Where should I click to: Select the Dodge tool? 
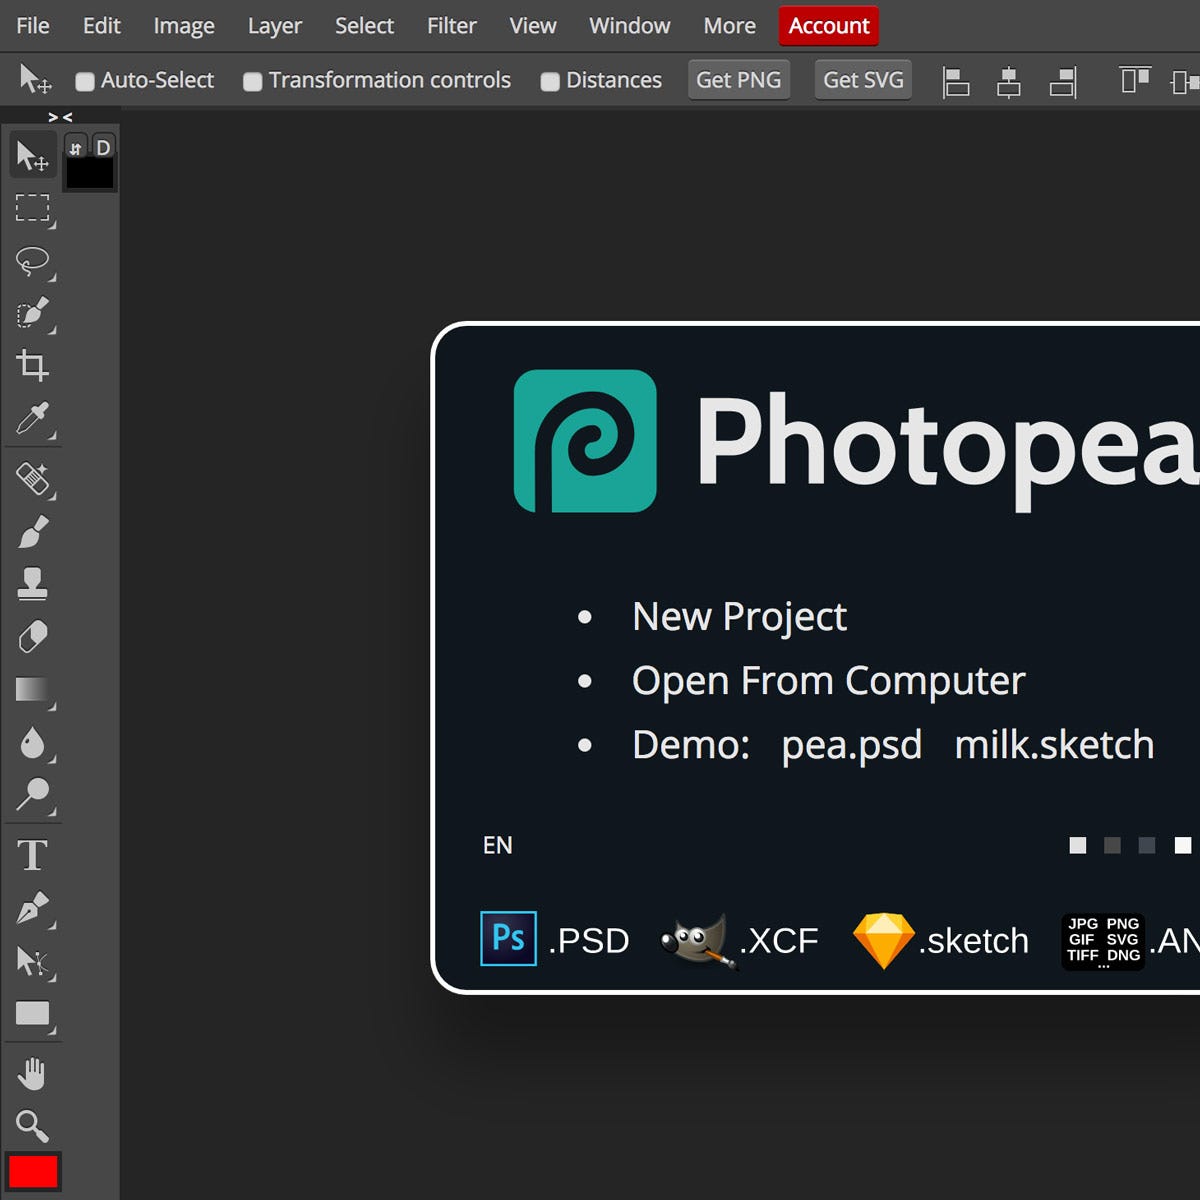(x=32, y=795)
